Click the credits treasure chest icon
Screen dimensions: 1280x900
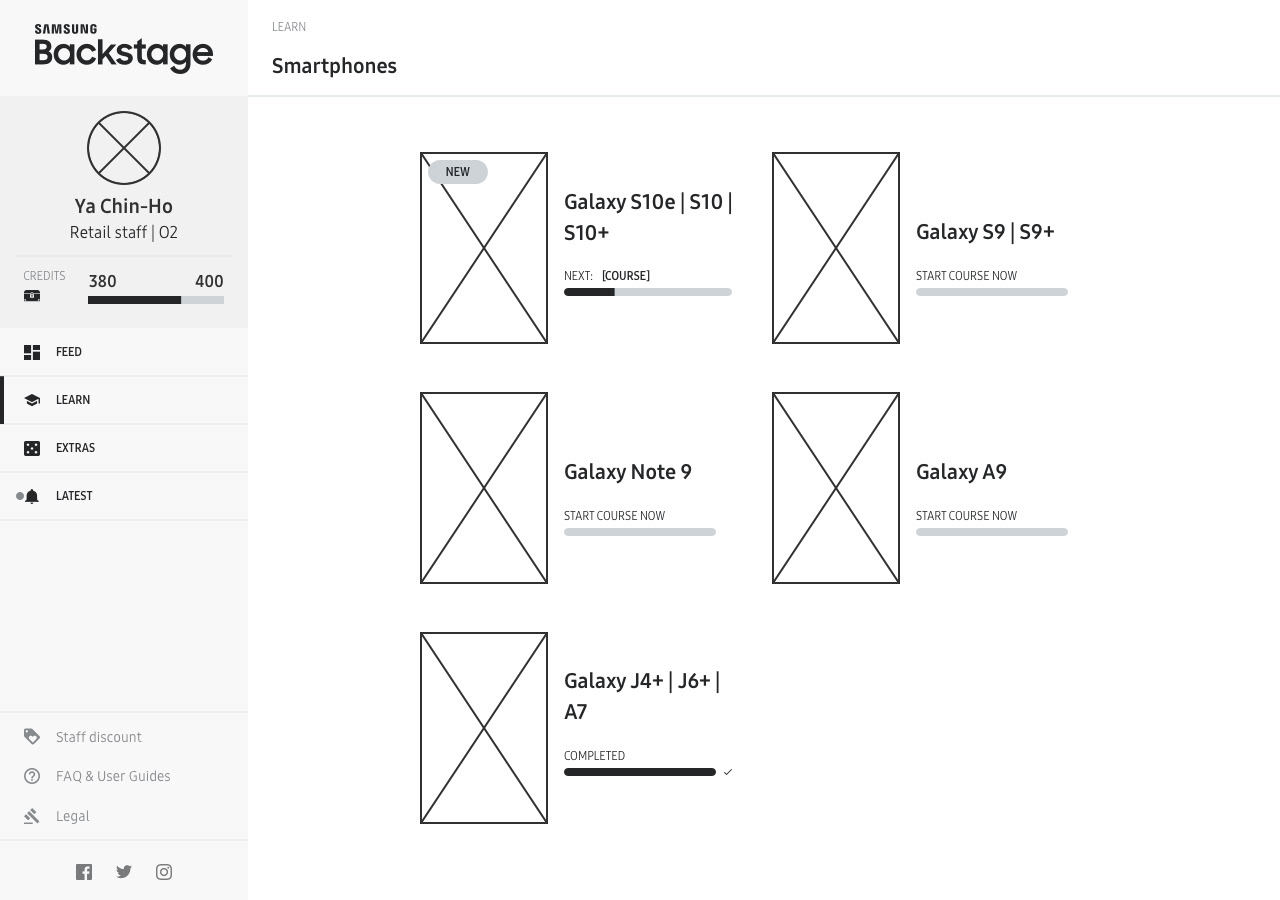pyautogui.click(x=32, y=296)
